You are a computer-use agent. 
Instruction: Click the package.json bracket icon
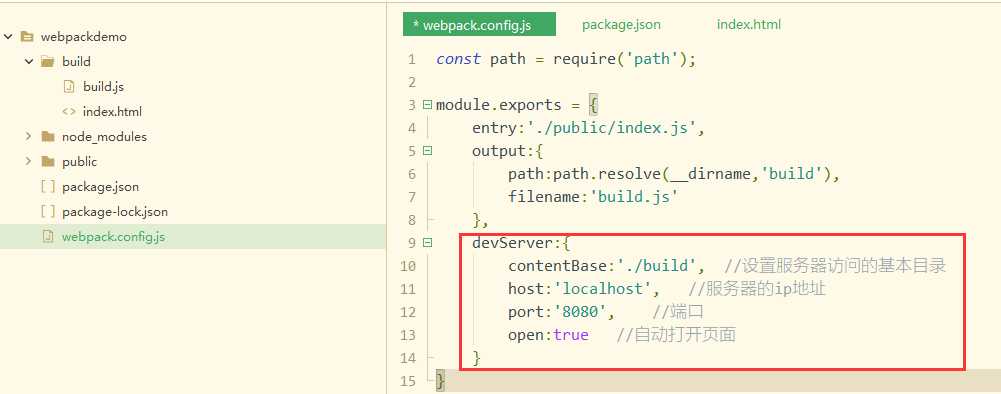(47, 186)
